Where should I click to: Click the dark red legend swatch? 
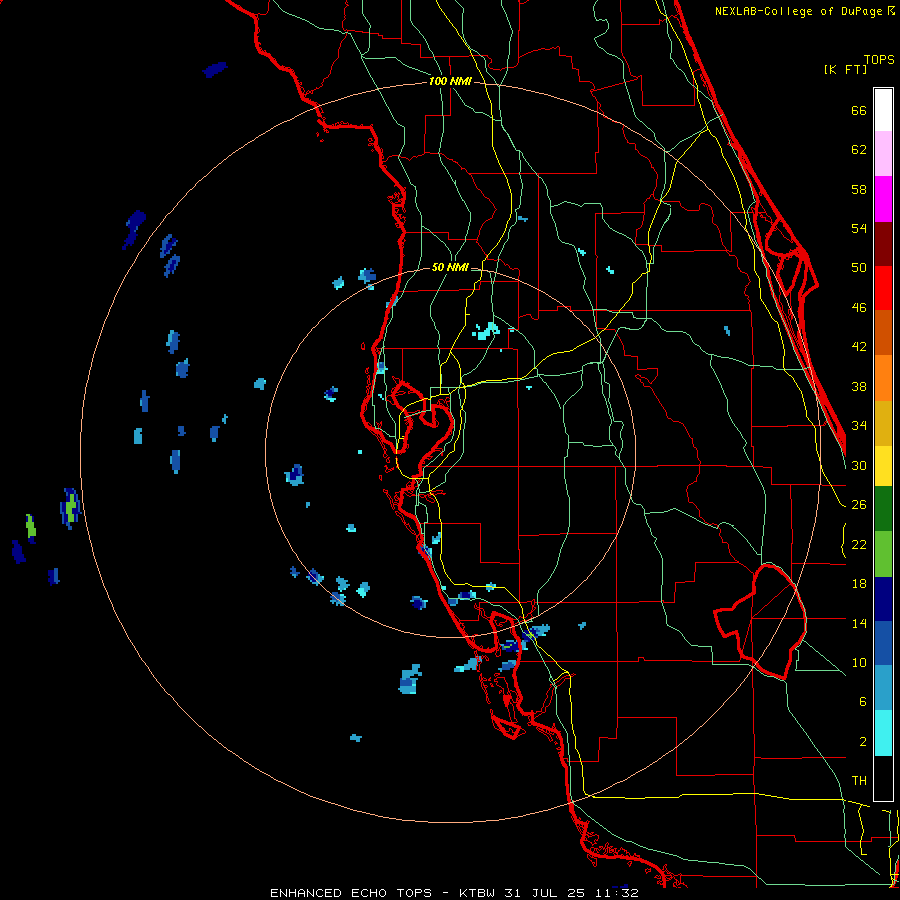(883, 244)
